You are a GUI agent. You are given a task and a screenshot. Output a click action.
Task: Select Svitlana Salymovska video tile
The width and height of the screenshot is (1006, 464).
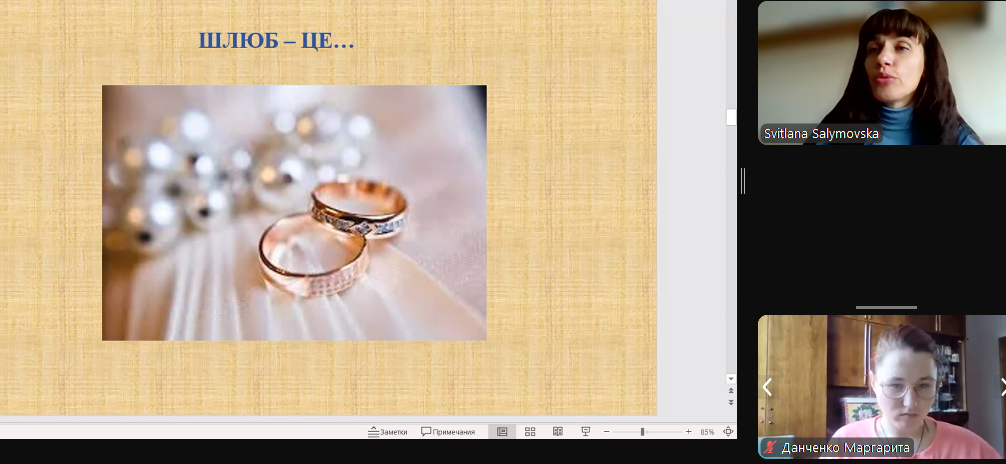[x=882, y=73]
